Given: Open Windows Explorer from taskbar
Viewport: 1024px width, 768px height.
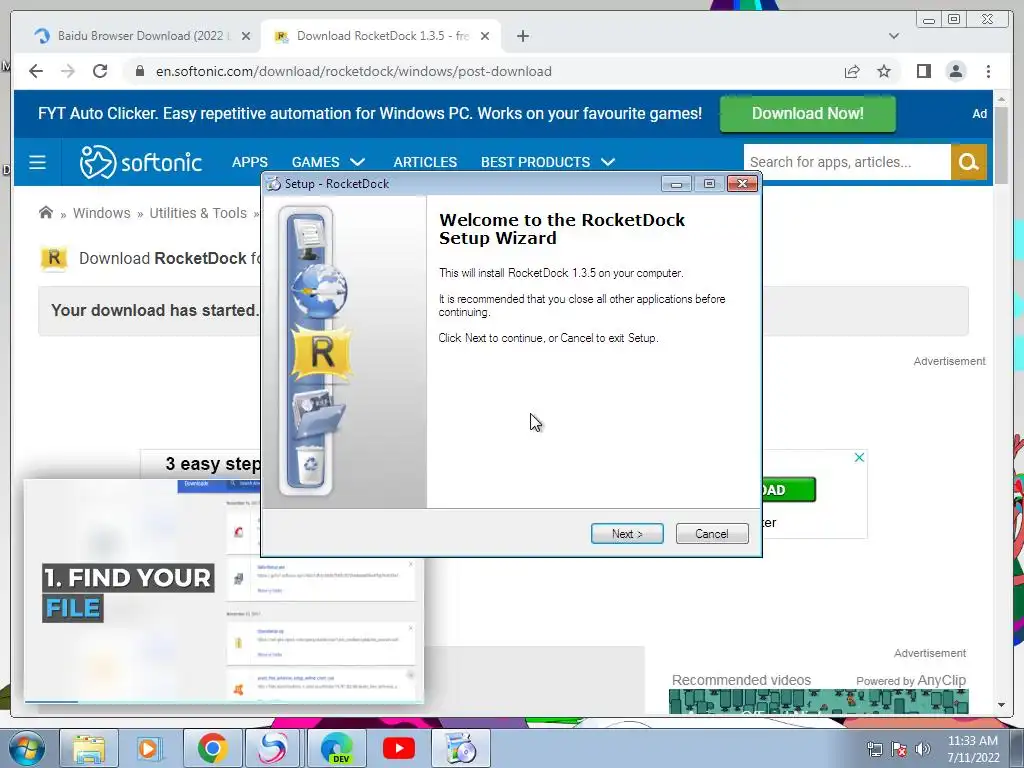Looking at the screenshot, I should tap(89, 748).
